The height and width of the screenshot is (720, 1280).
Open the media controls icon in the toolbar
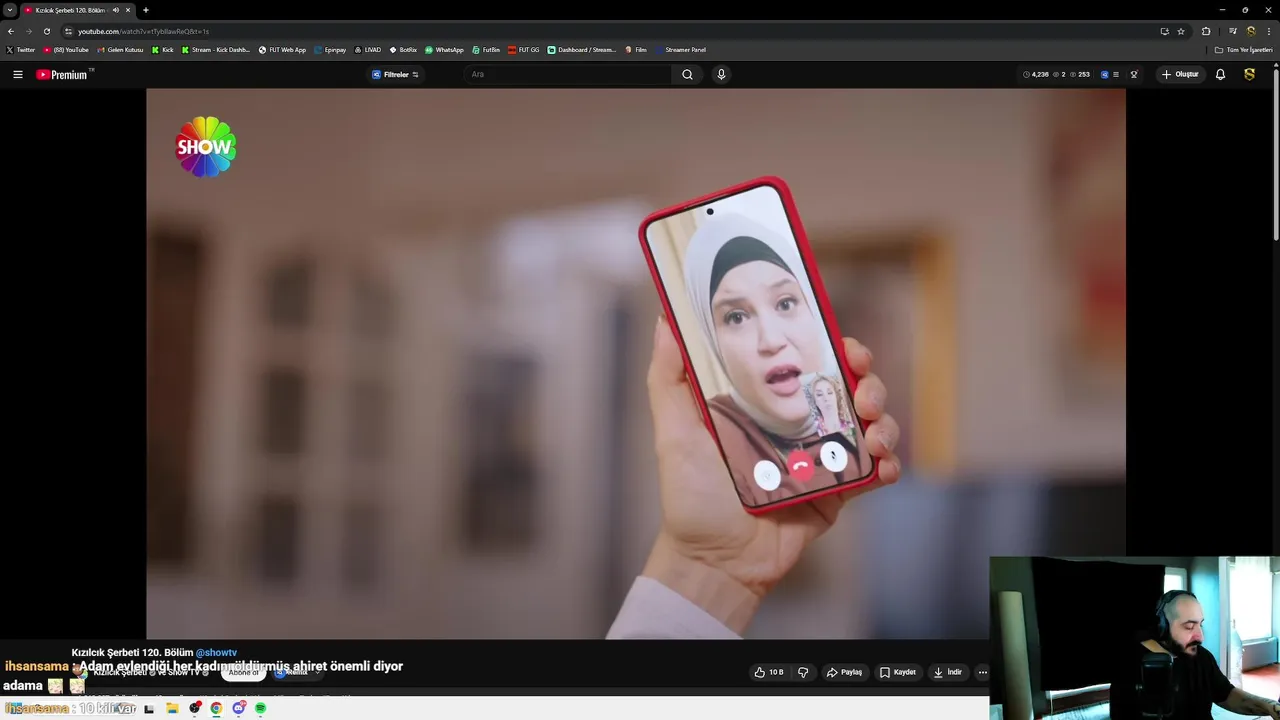(1233, 31)
